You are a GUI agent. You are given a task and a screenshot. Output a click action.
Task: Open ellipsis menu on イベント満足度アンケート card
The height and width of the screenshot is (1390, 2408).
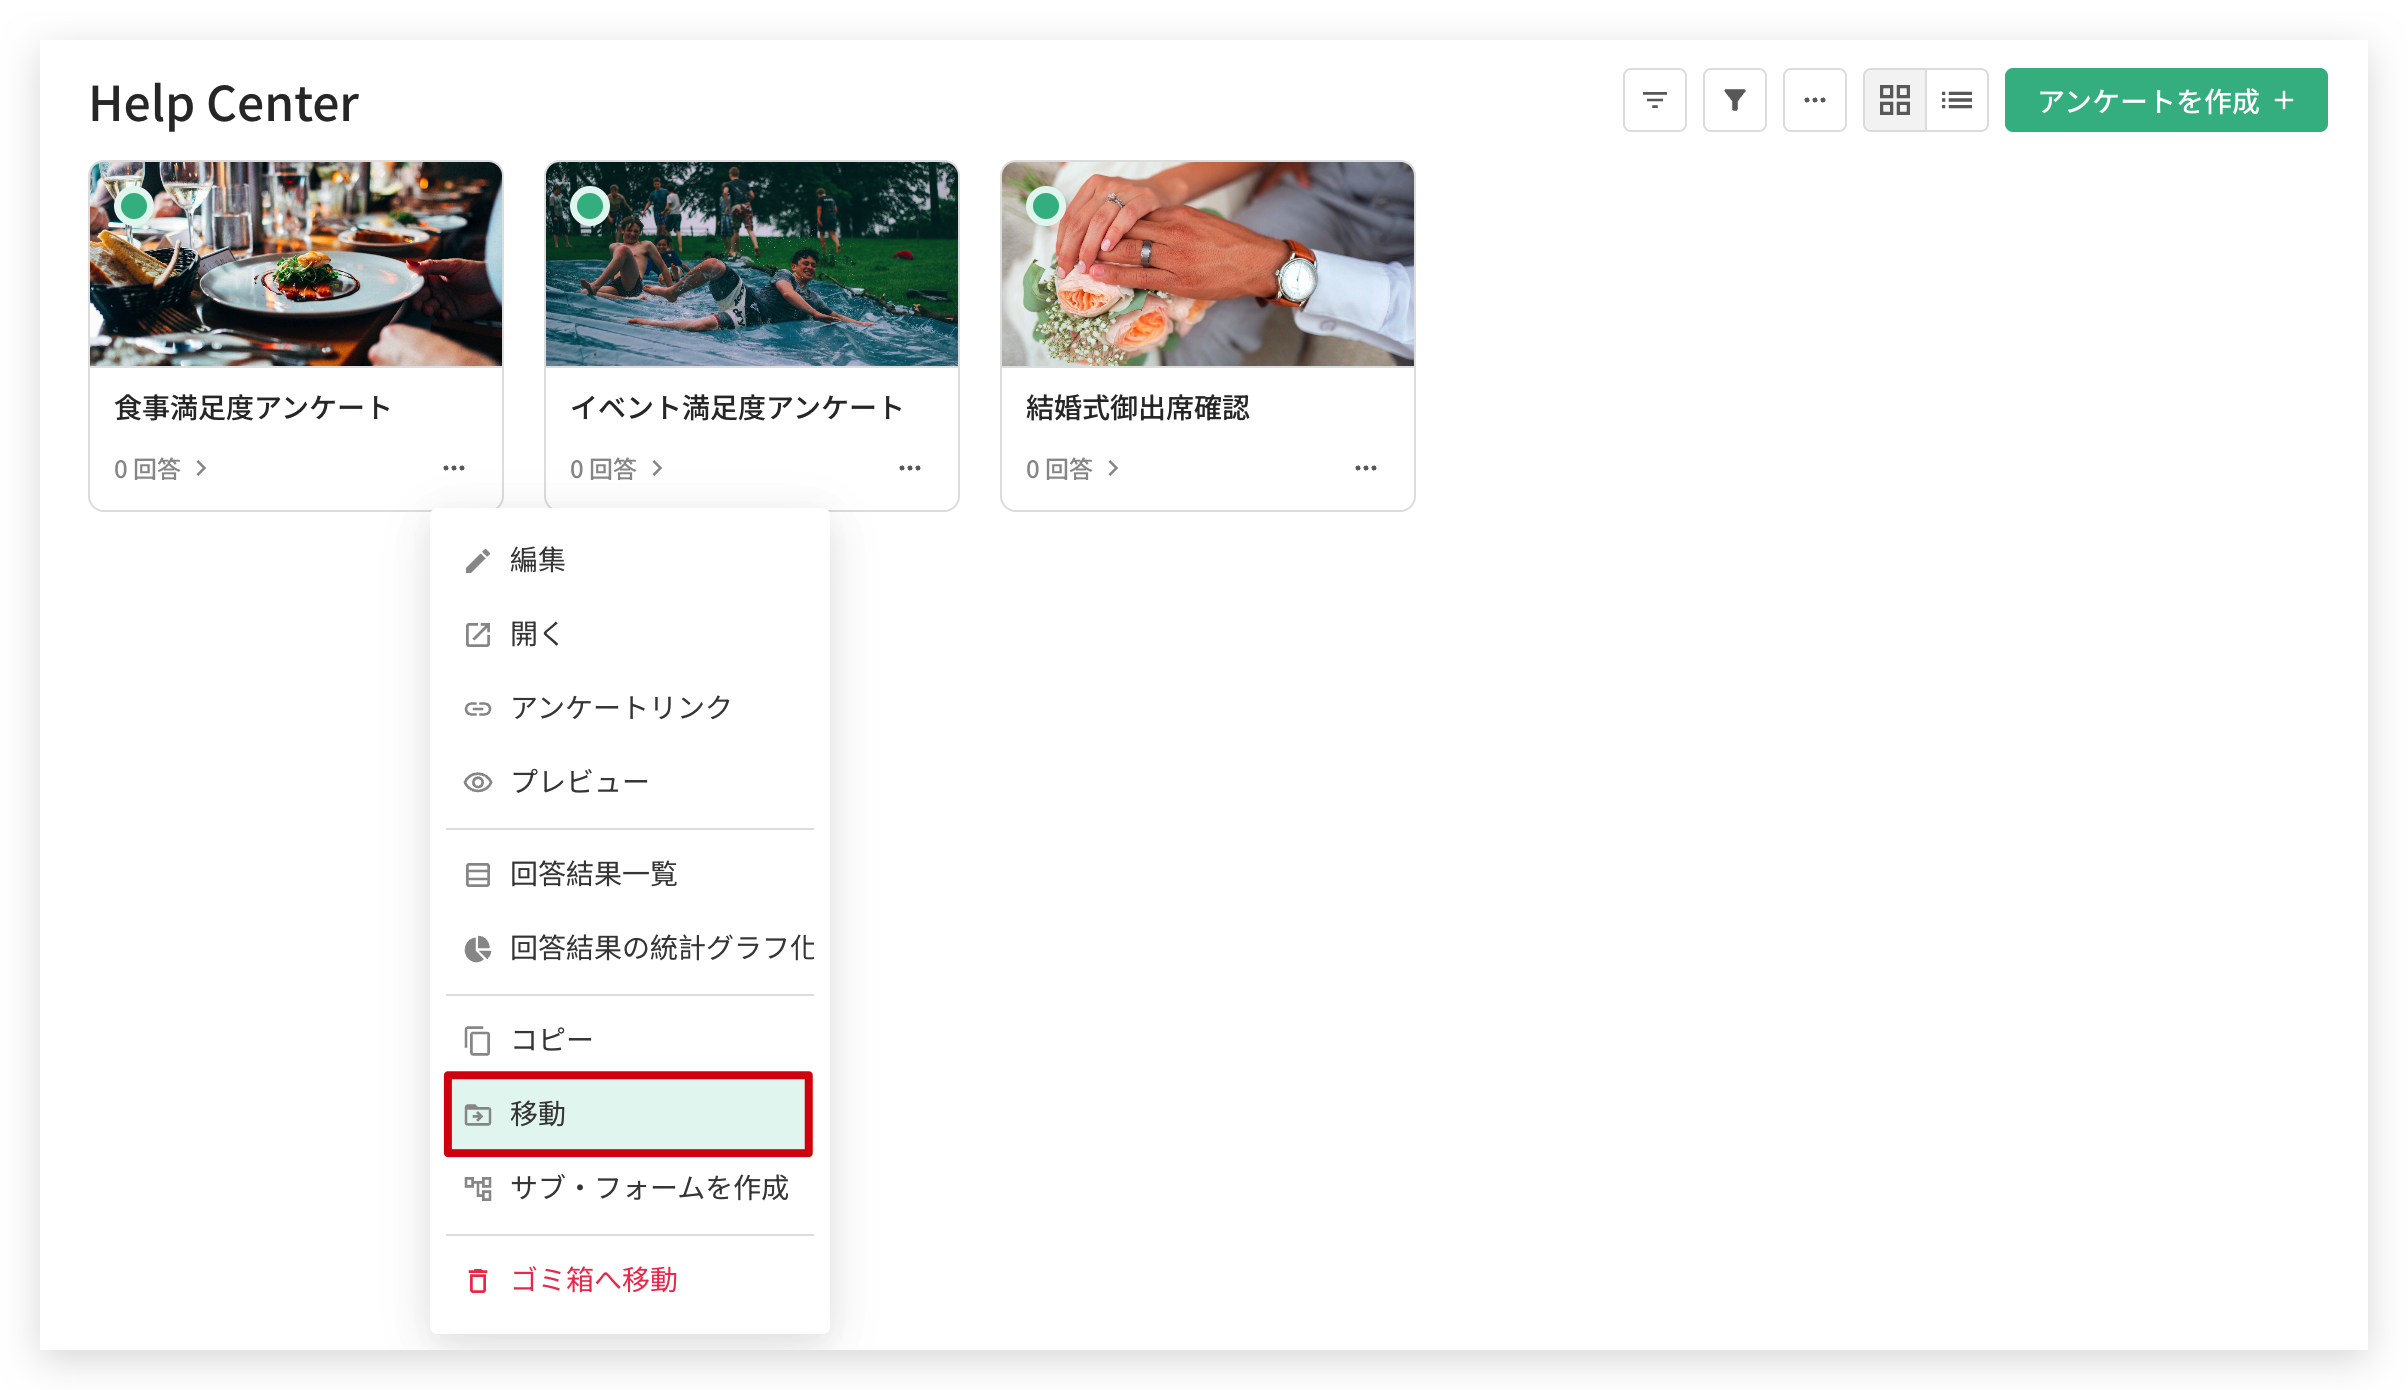pos(910,468)
